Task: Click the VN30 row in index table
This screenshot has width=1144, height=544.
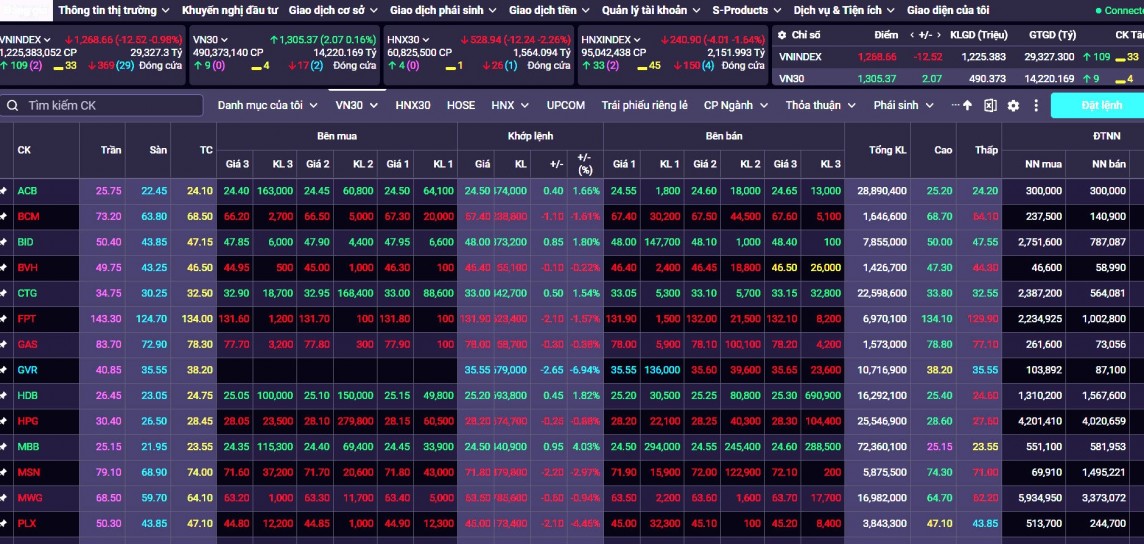Action: pyautogui.click(x=792, y=78)
